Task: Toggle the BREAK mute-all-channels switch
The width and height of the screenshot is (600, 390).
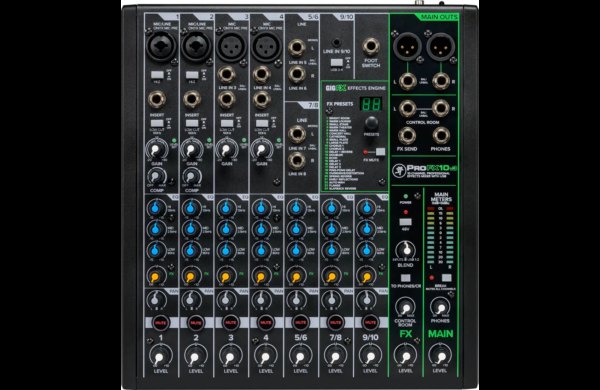Action: [x=446, y=278]
